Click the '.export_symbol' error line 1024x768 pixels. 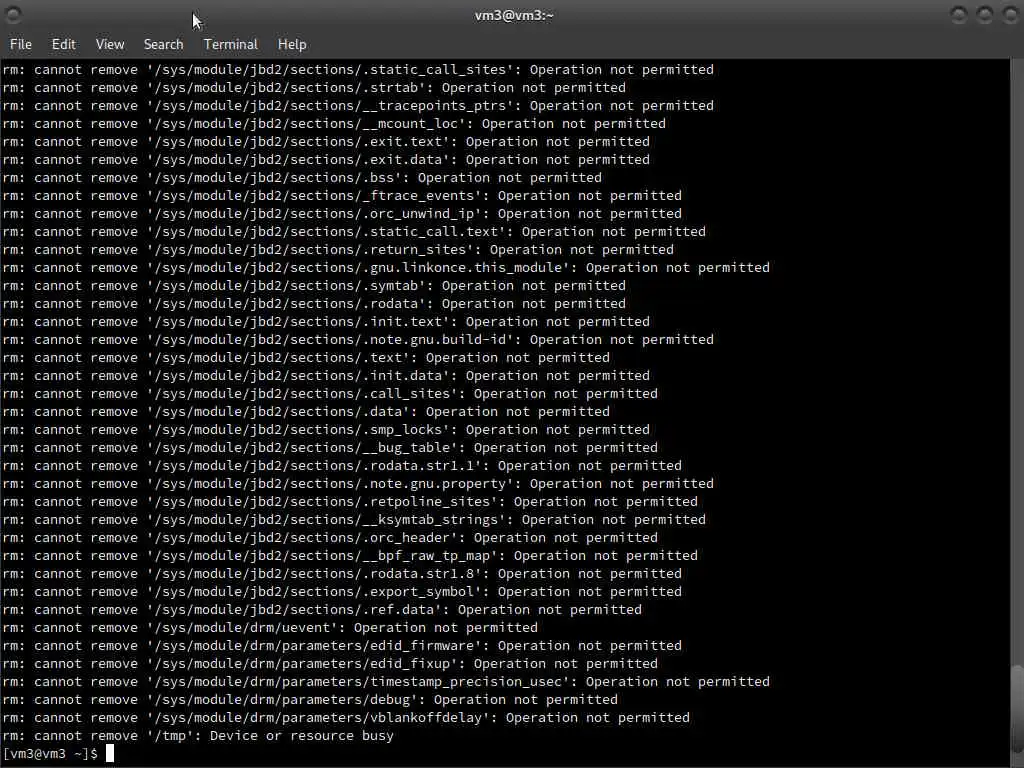(342, 592)
